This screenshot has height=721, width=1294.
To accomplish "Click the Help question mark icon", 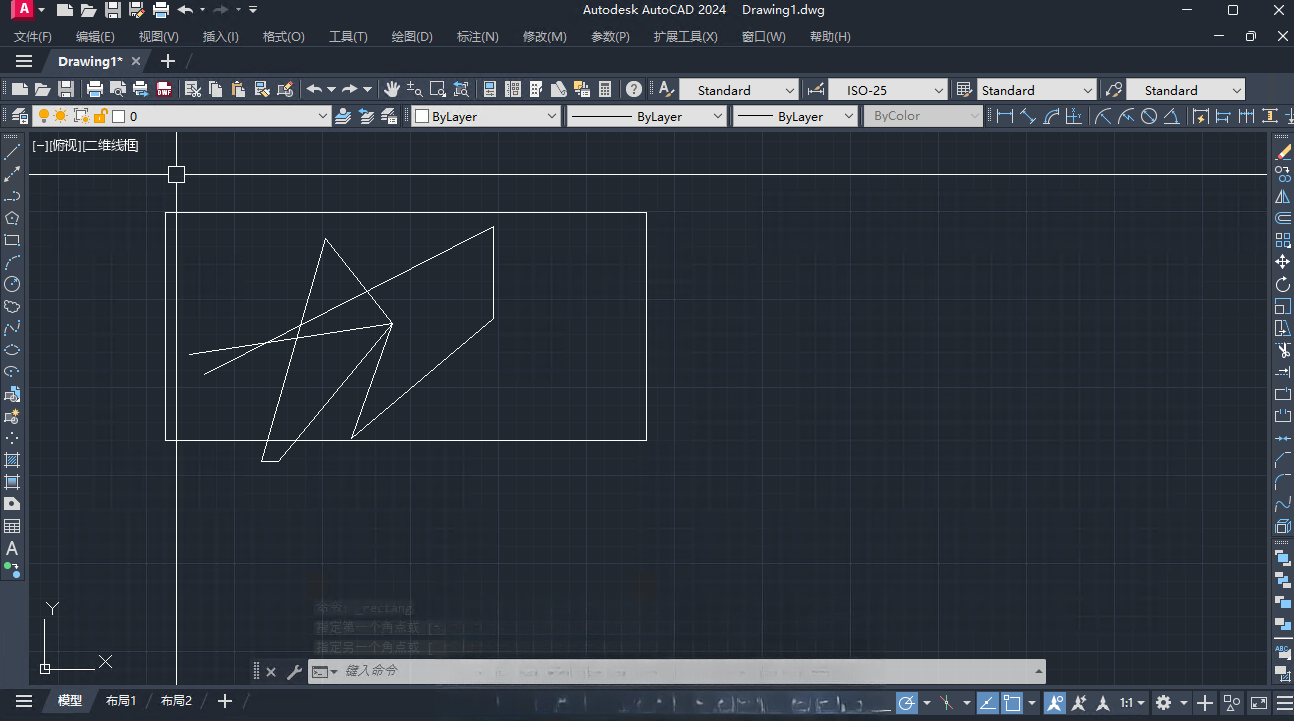I will [633, 89].
